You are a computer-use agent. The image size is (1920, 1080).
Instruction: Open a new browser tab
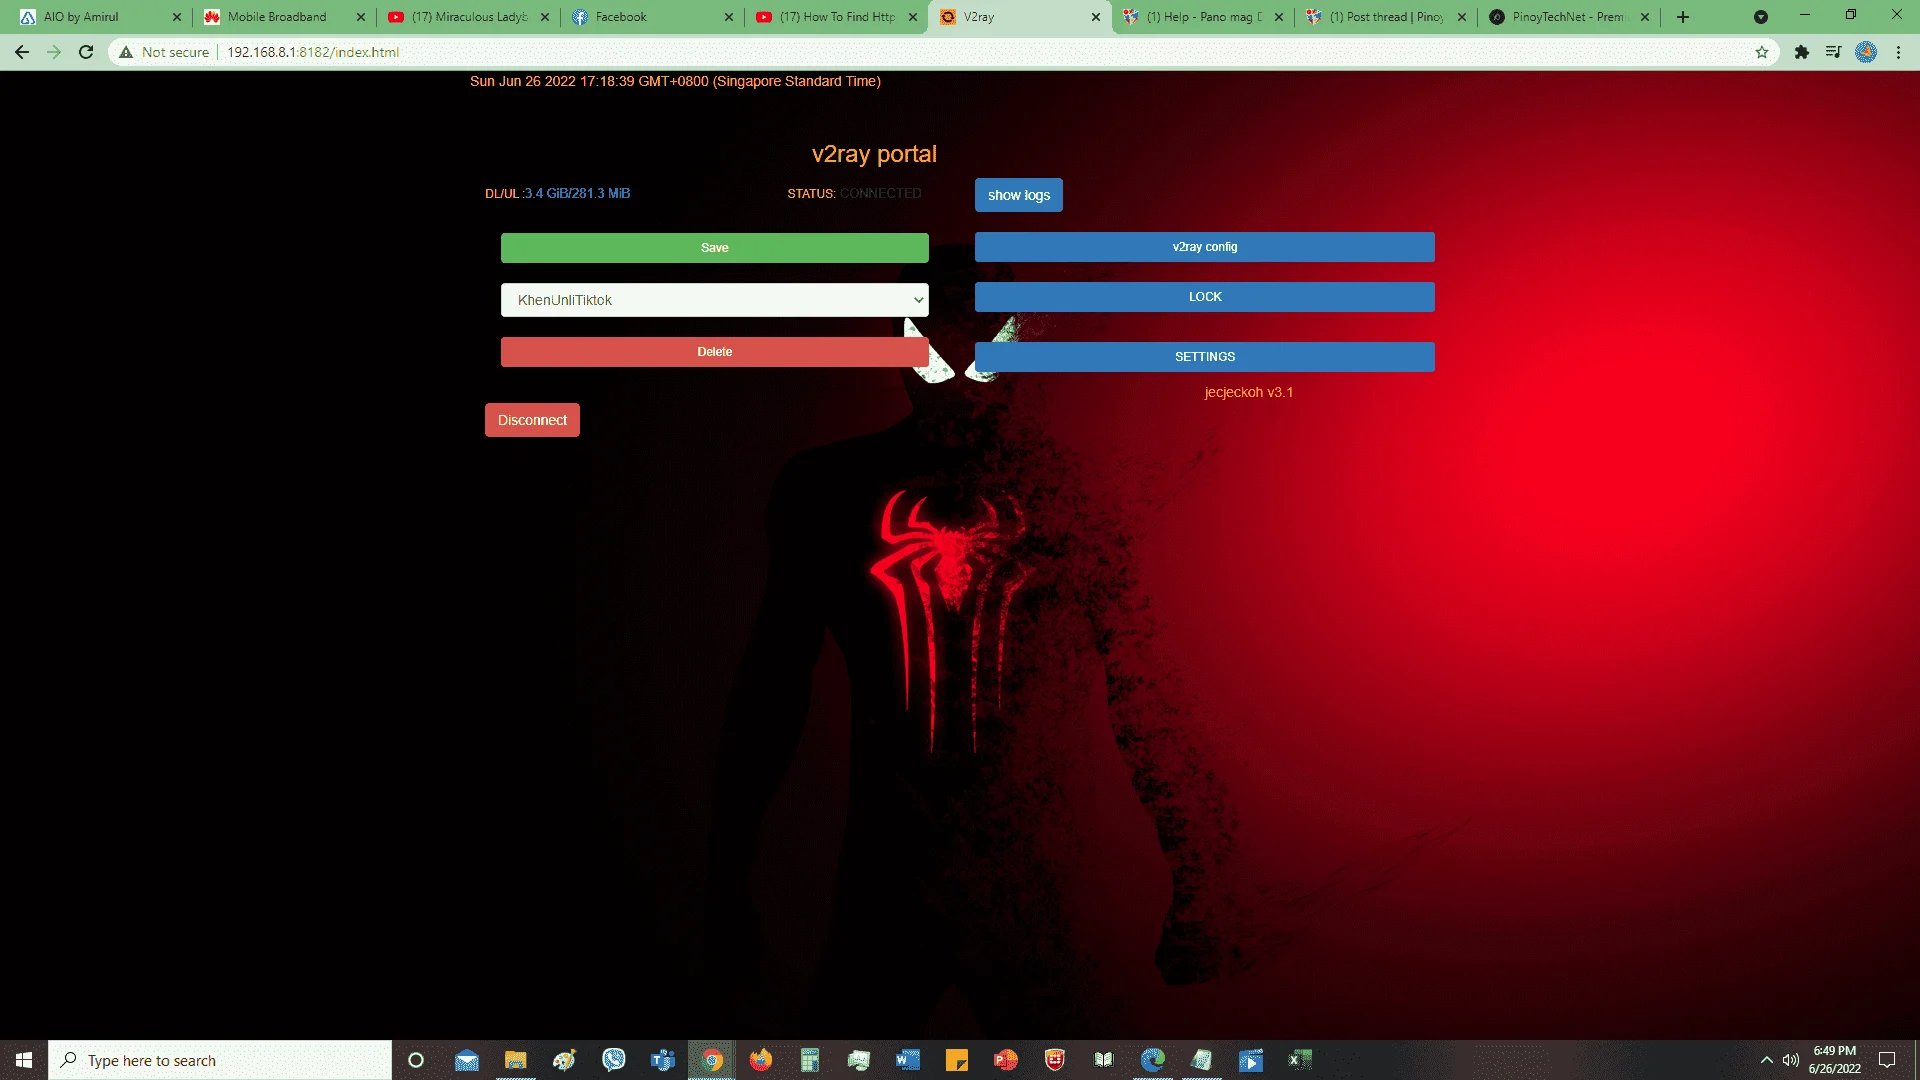1683,17
